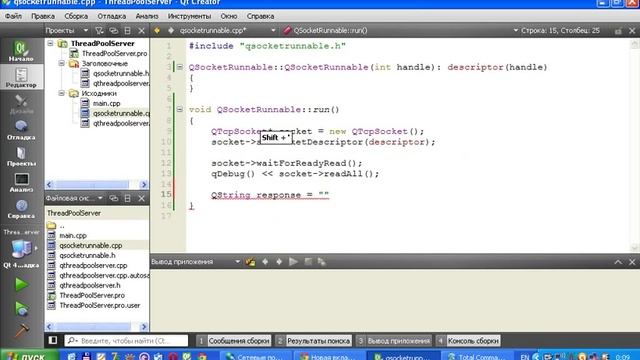Open the build target selector computer icon
Screen dimensions: 640x360
tap(21, 249)
